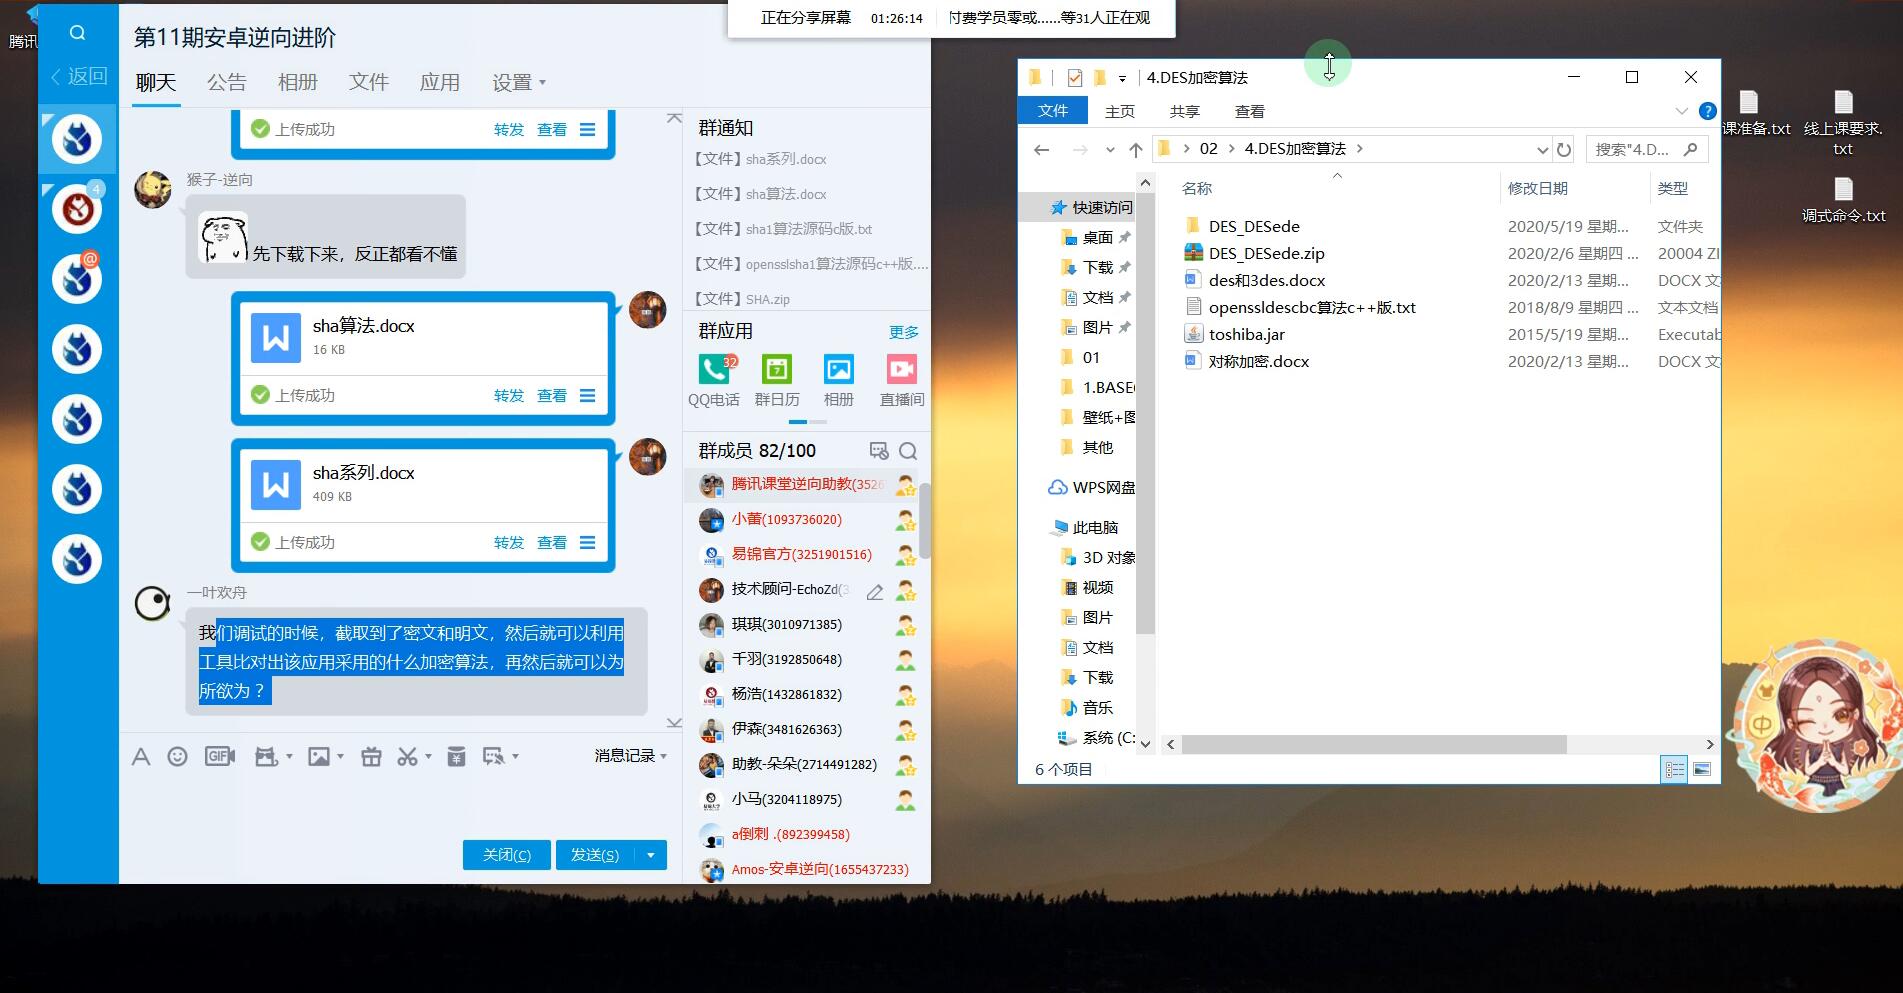Click 更多 link for group apps

pyautogui.click(x=903, y=332)
